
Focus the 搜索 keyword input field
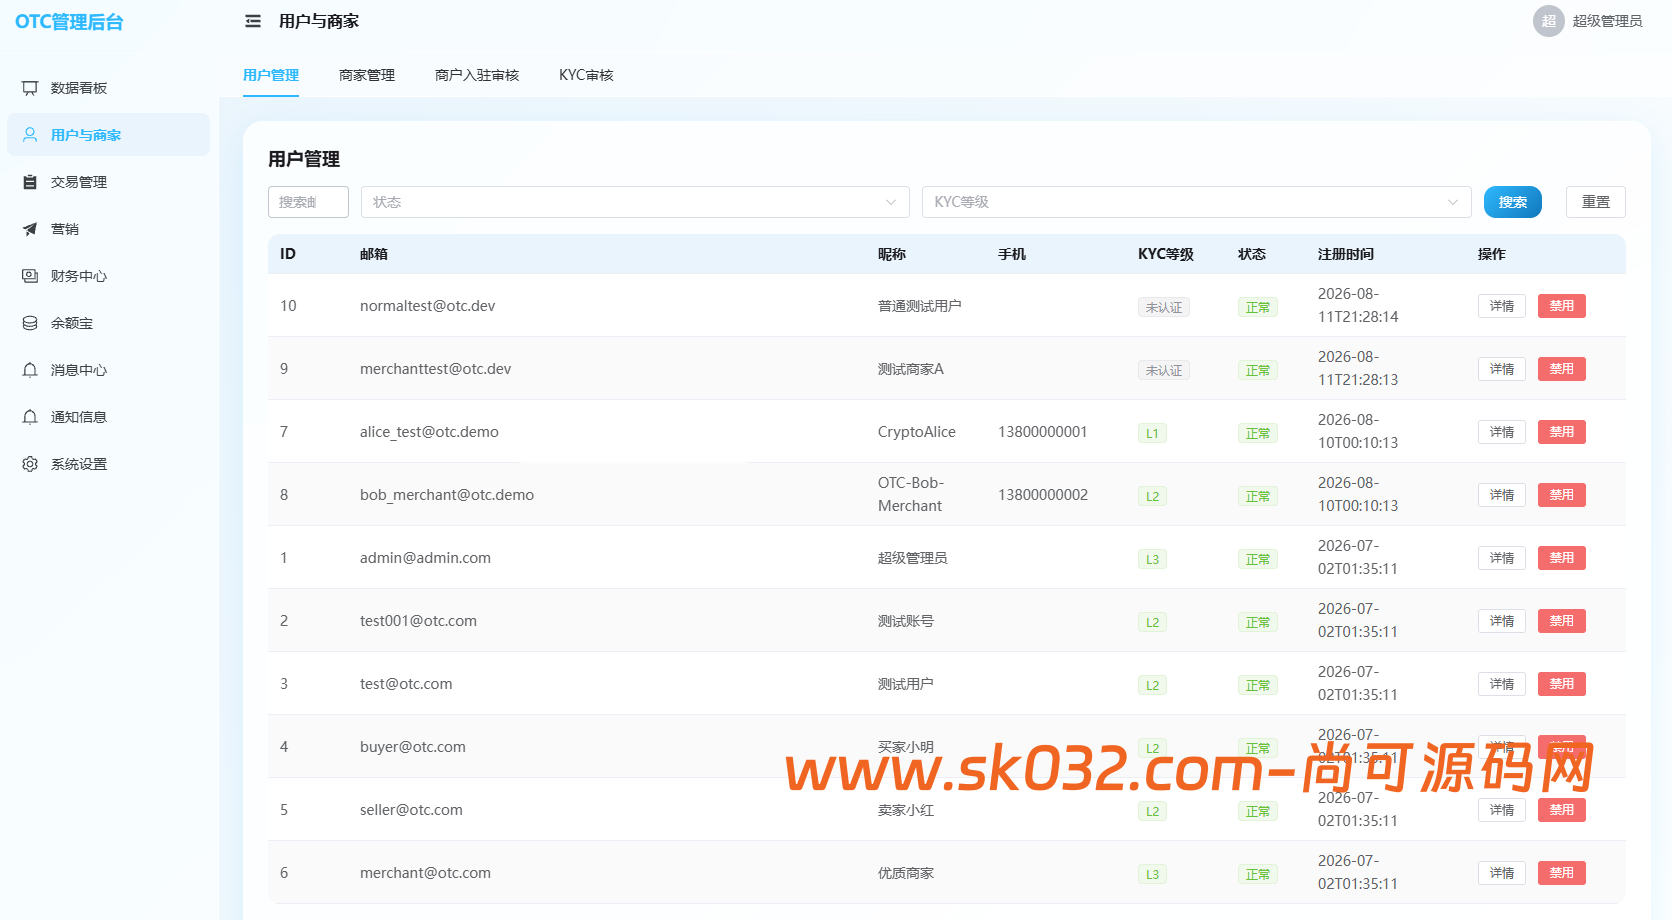(308, 202)
